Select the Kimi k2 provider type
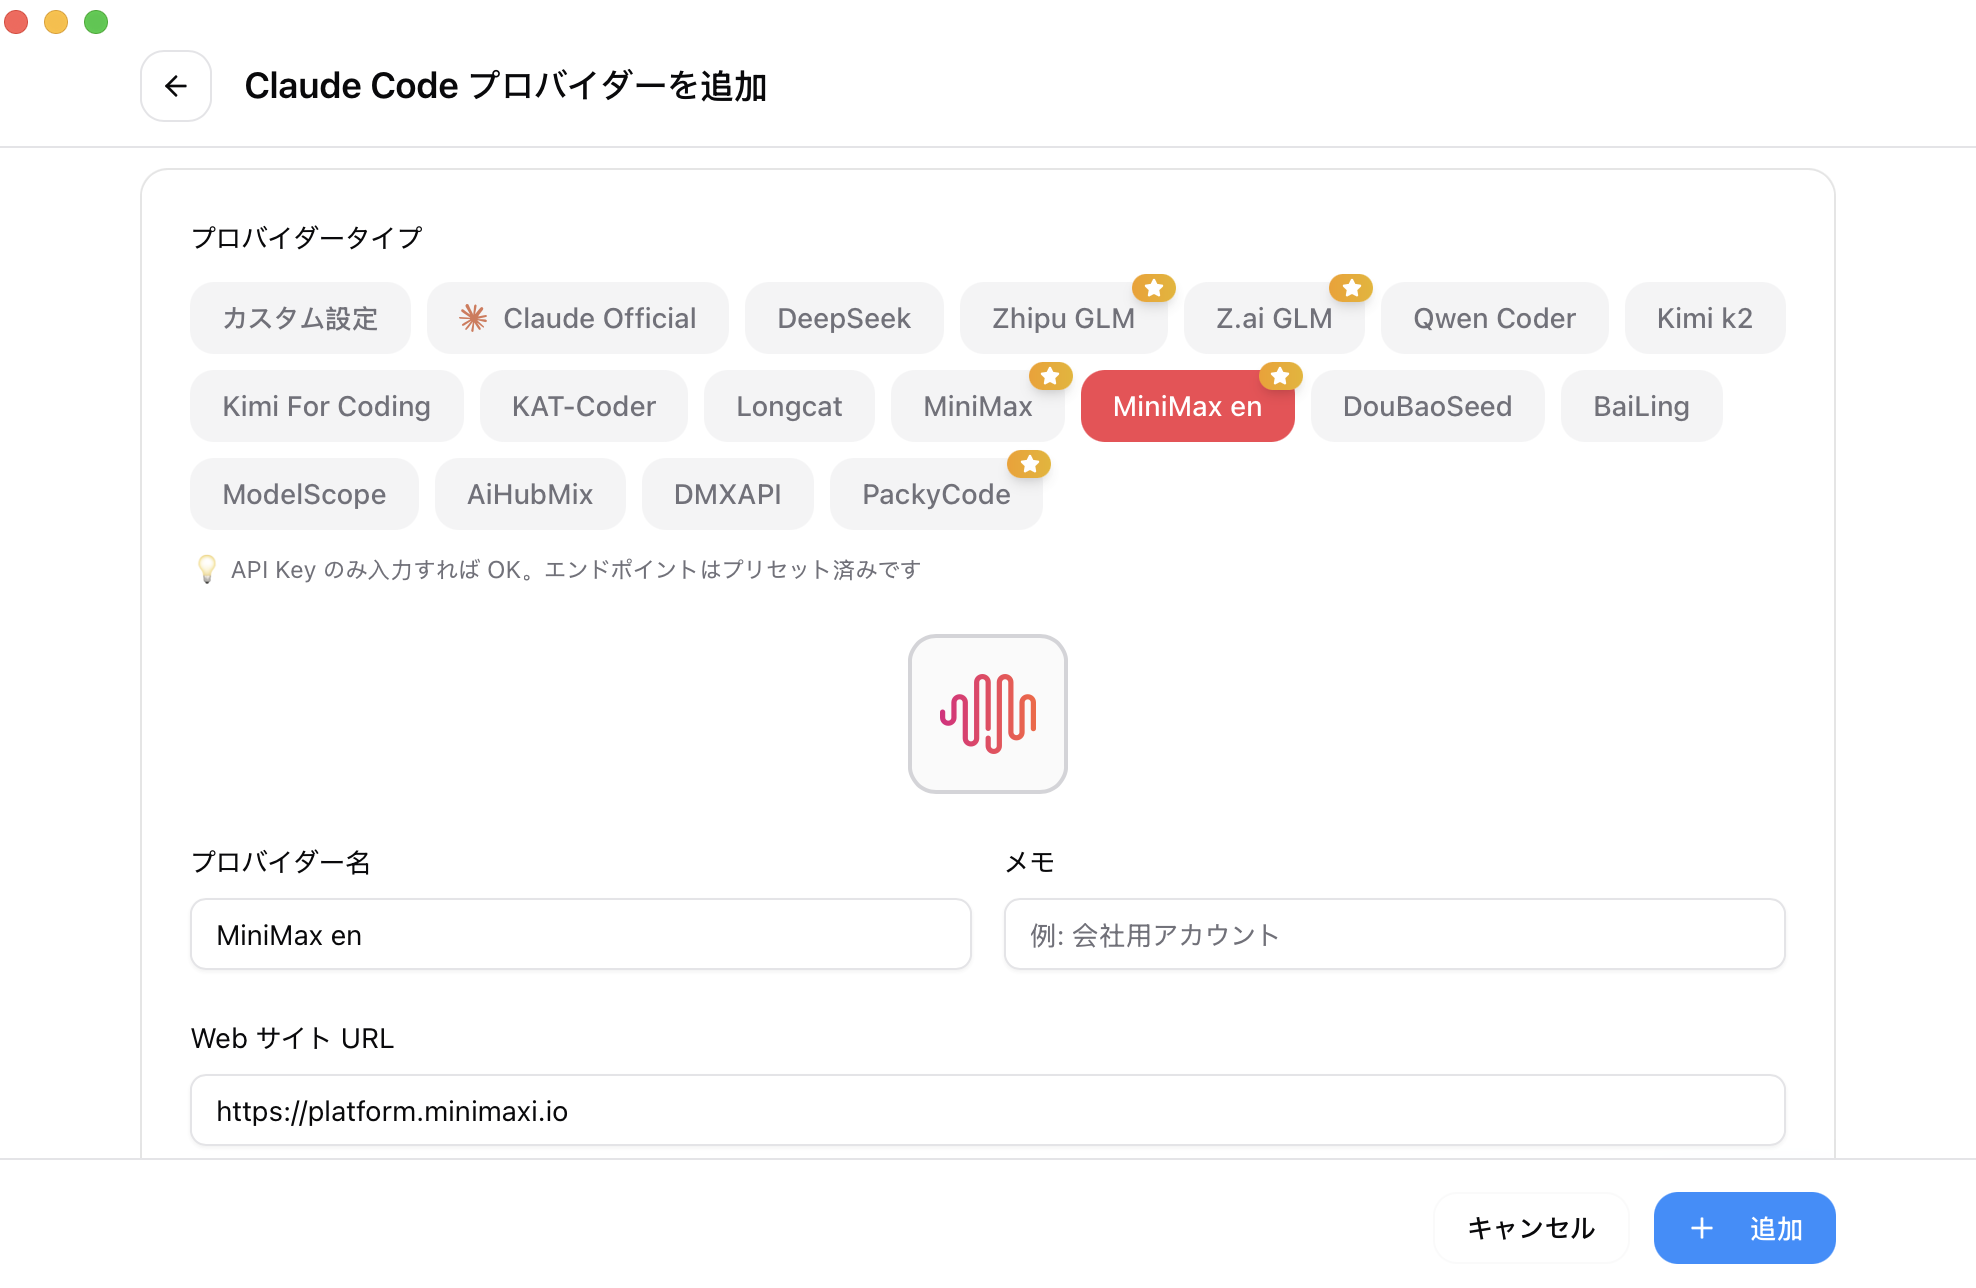Viewport: 1976px width, 1288px height. click(x=1705, y=318)
